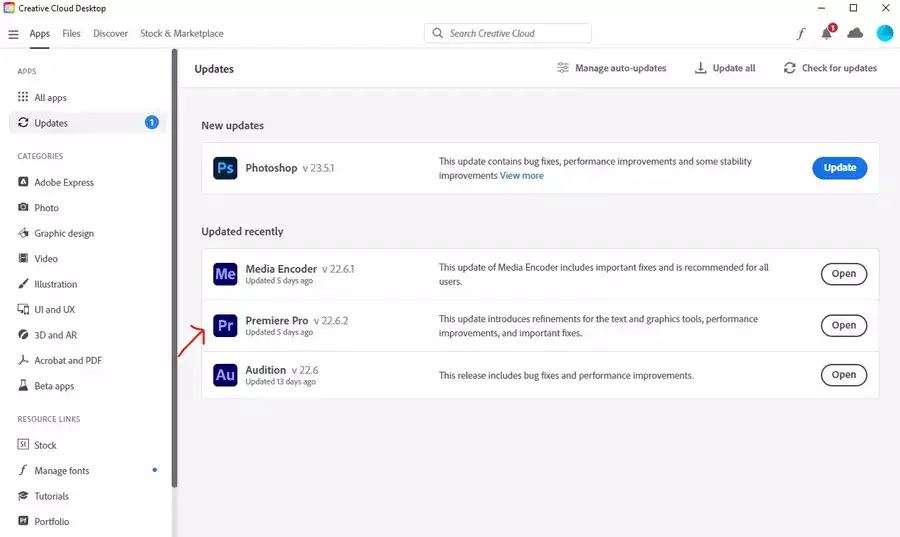
Task: Click the Graphic design pen icon
Action: (x=23, y=233)
